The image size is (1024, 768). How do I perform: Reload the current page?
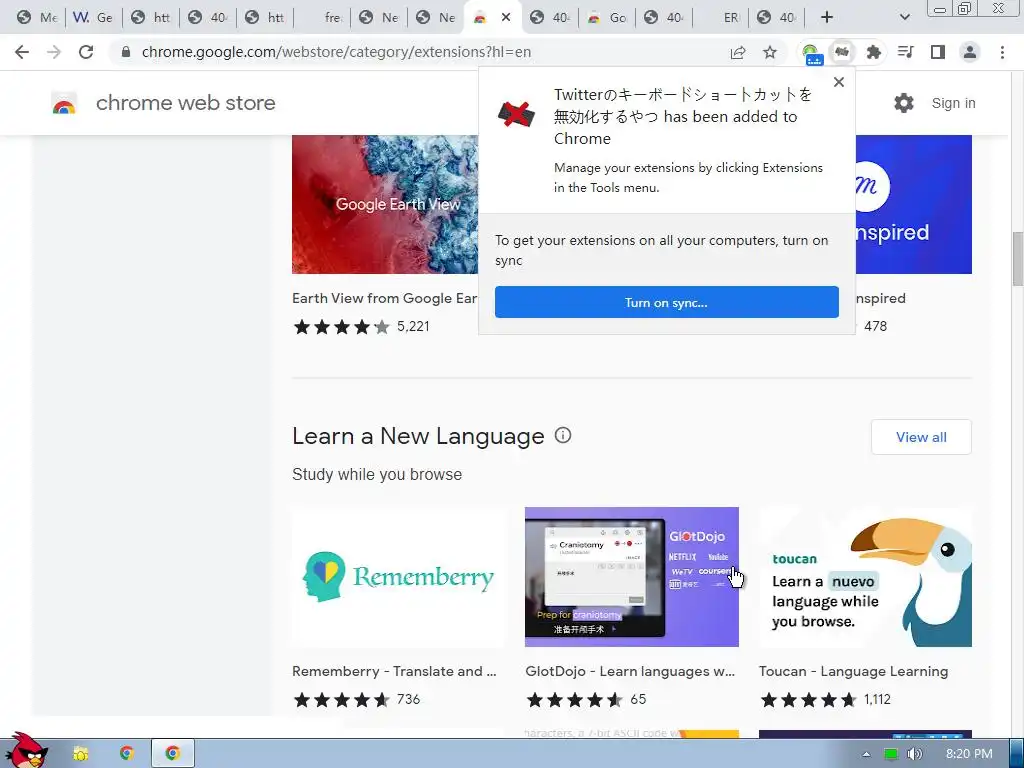pos(86,52)
